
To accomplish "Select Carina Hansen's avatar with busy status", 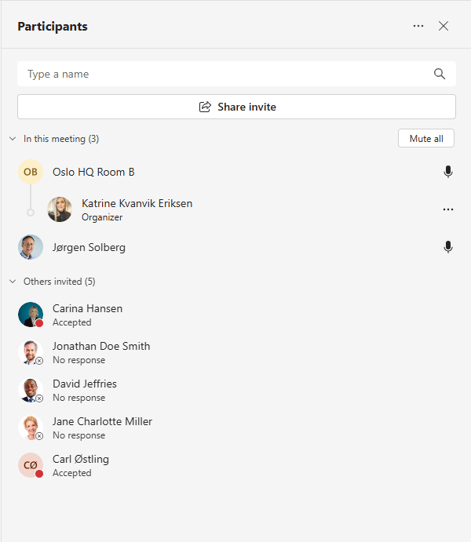I will [x=30, y=315].
